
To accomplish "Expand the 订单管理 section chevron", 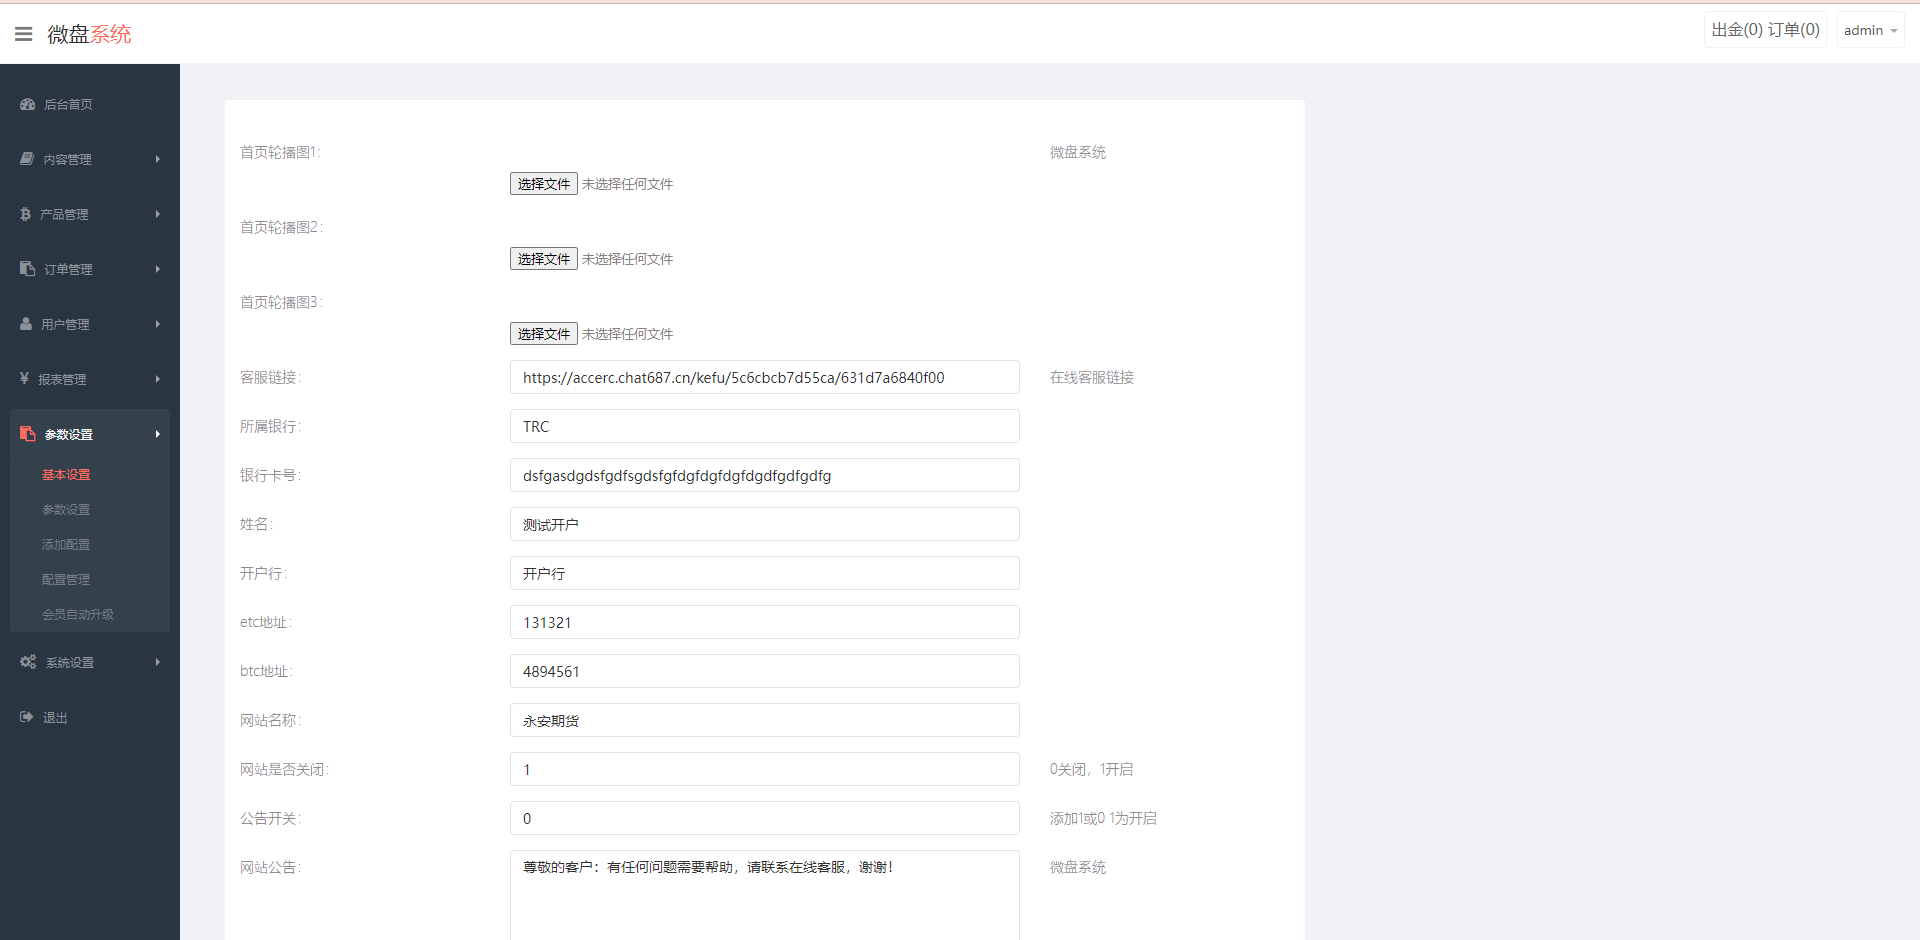I will [x=157, y=268].
